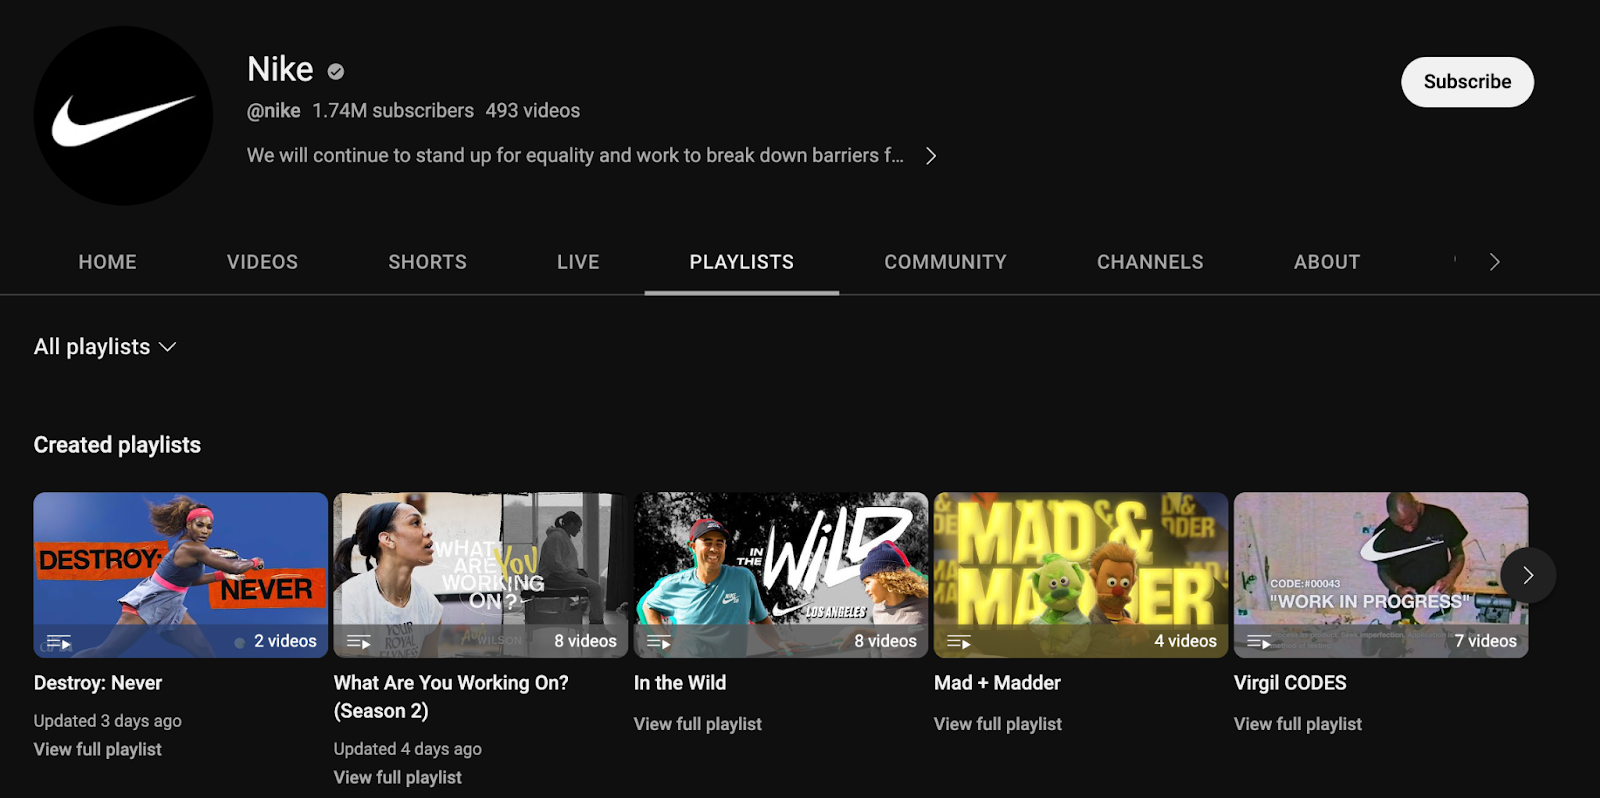
Task: Open the Mad + Madder playlist thumbnail
Action: click(x=1081, y=575)
